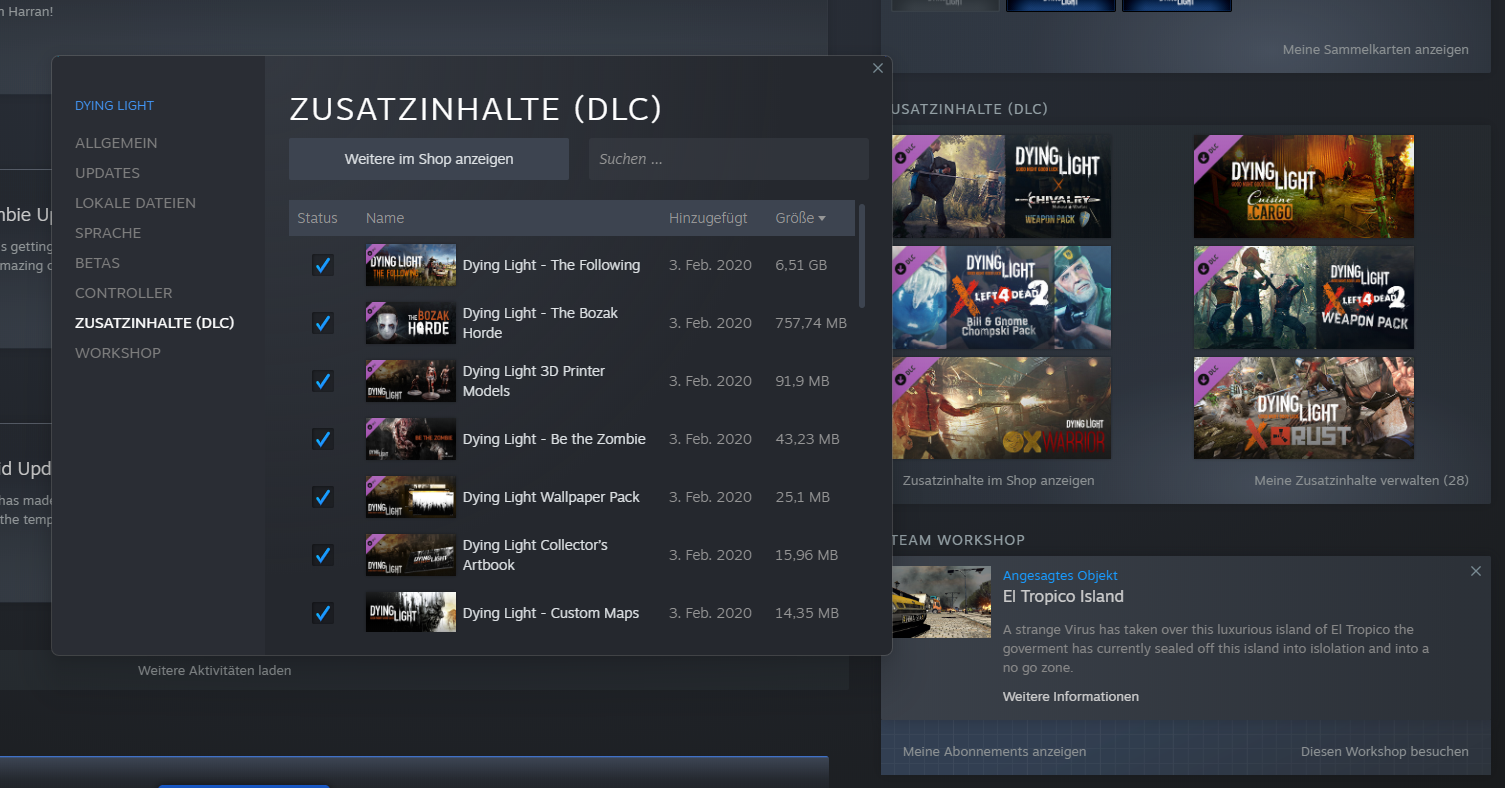Select the Bill & Gnome Chompski Pack image

1000,297
